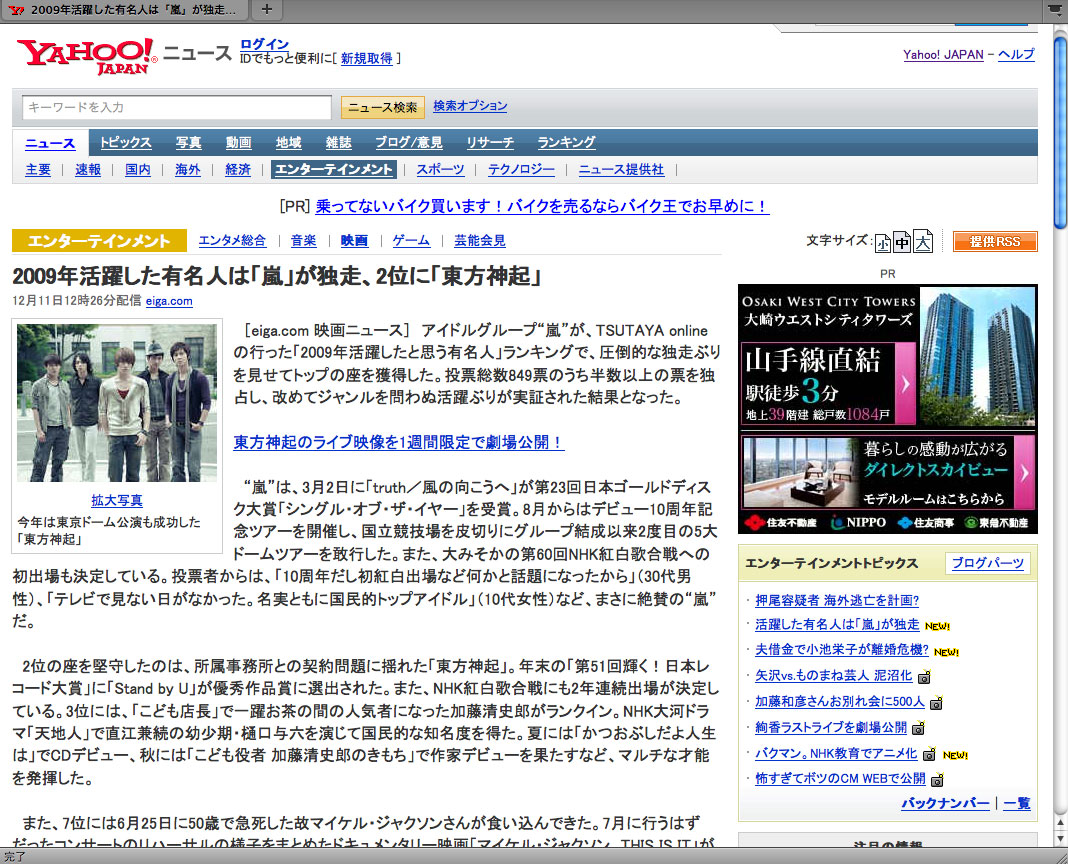Open a new browser tab with plus button
Image resolution: width=1068 pixels, height=864 pixels.
pyautogui.click(x=267, y=10)
